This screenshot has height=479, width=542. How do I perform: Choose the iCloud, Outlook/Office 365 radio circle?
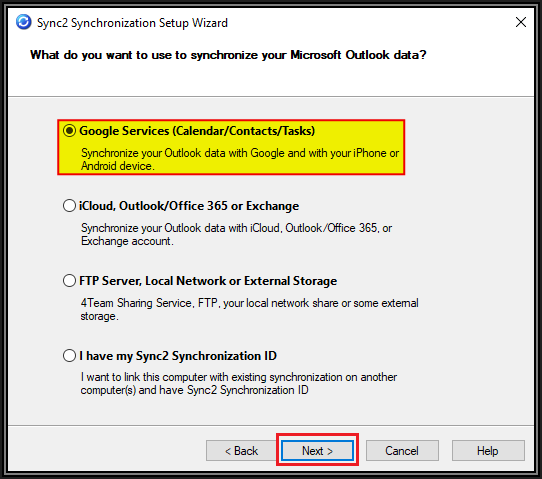[69, 206]
